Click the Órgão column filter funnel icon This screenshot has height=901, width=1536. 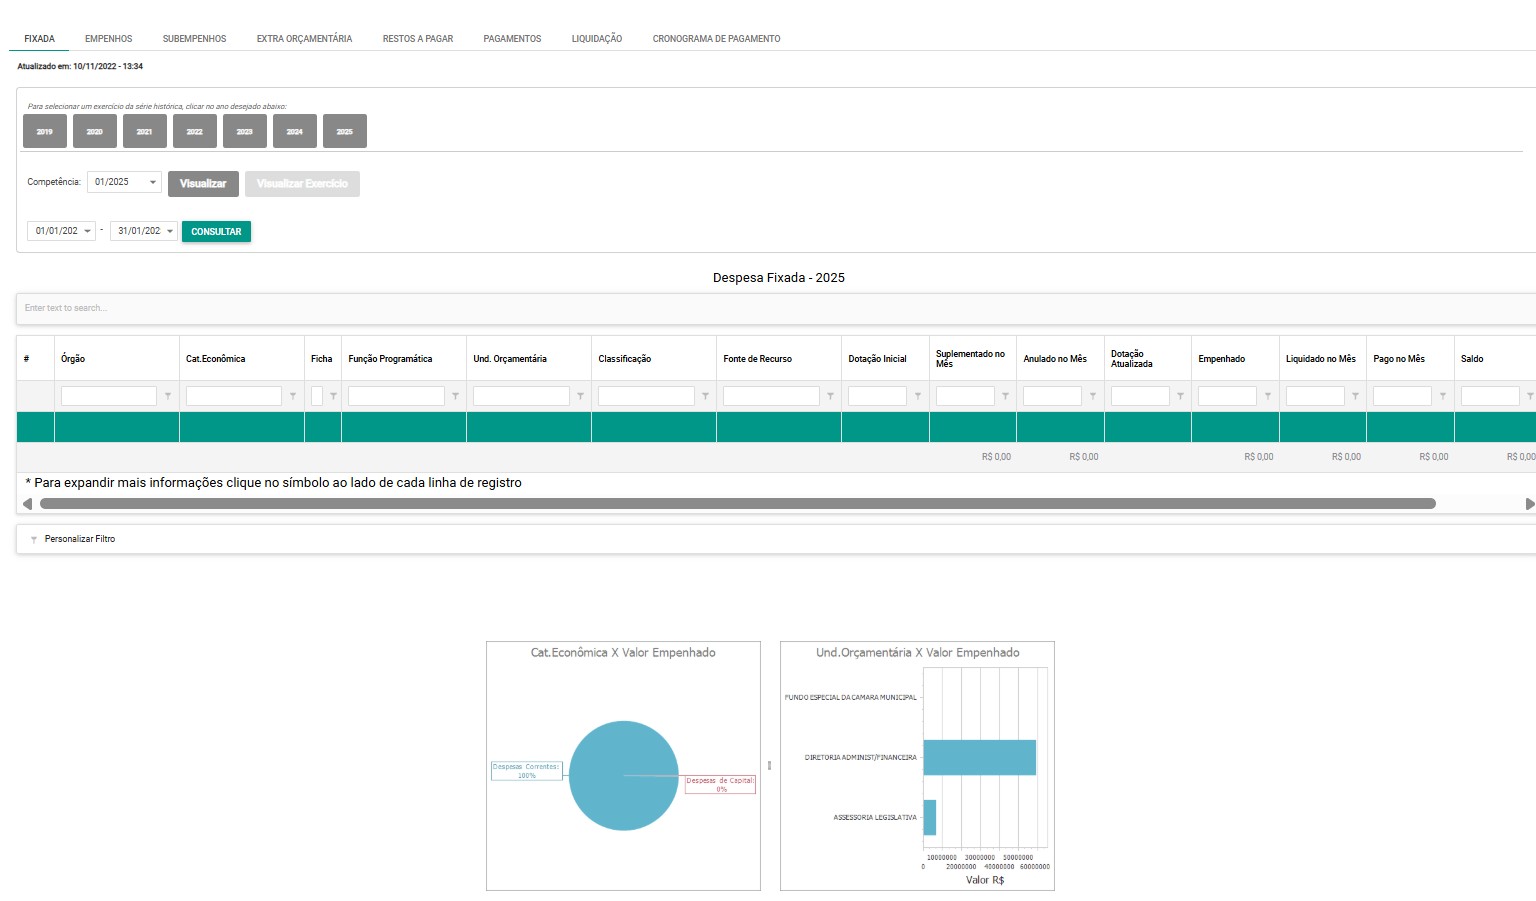coord(168,396)
